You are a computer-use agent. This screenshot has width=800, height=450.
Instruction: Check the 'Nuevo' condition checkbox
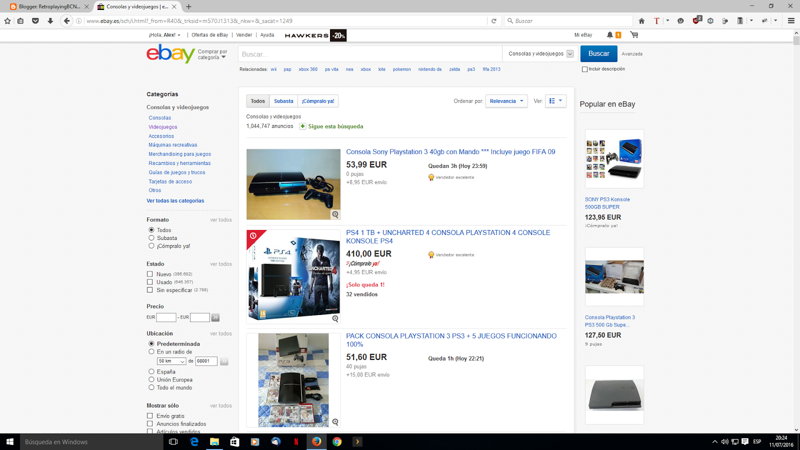150,273
